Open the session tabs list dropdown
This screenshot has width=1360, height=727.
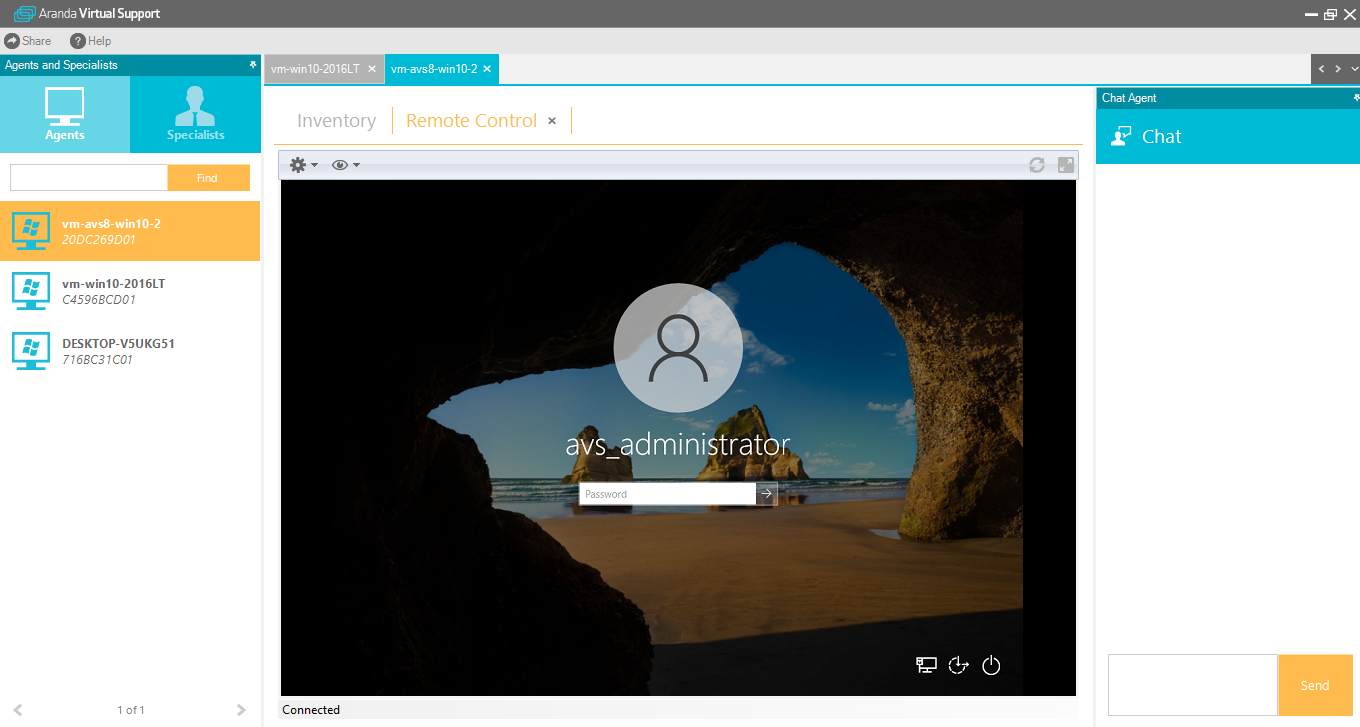click(1354, 69)
